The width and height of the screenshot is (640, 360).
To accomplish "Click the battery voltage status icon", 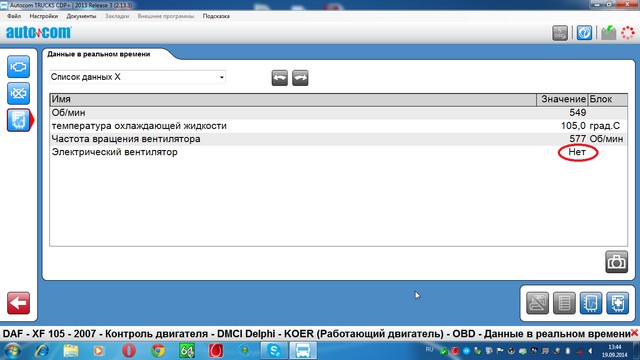I will [x=608, y=33].
